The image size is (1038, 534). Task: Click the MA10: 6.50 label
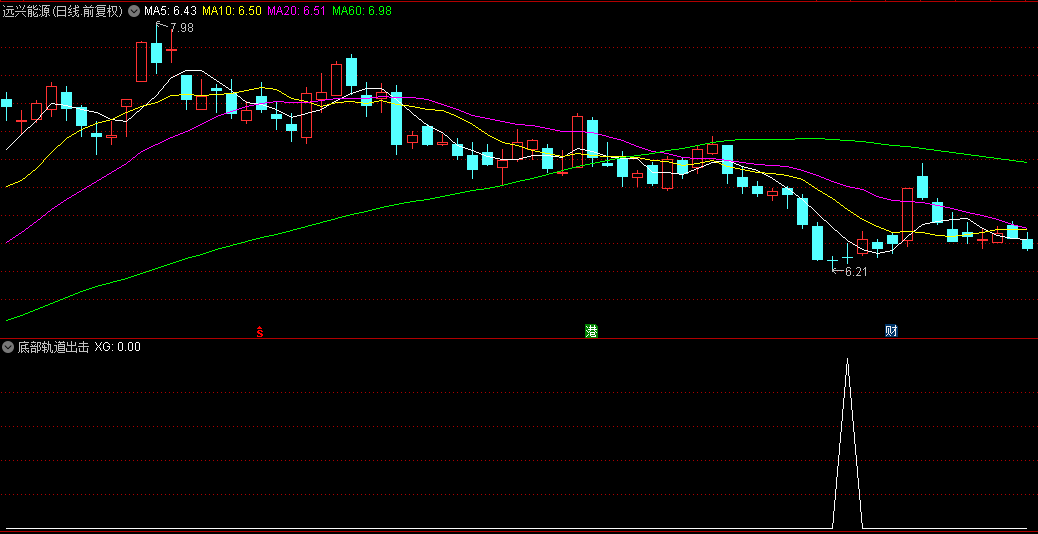232,11
